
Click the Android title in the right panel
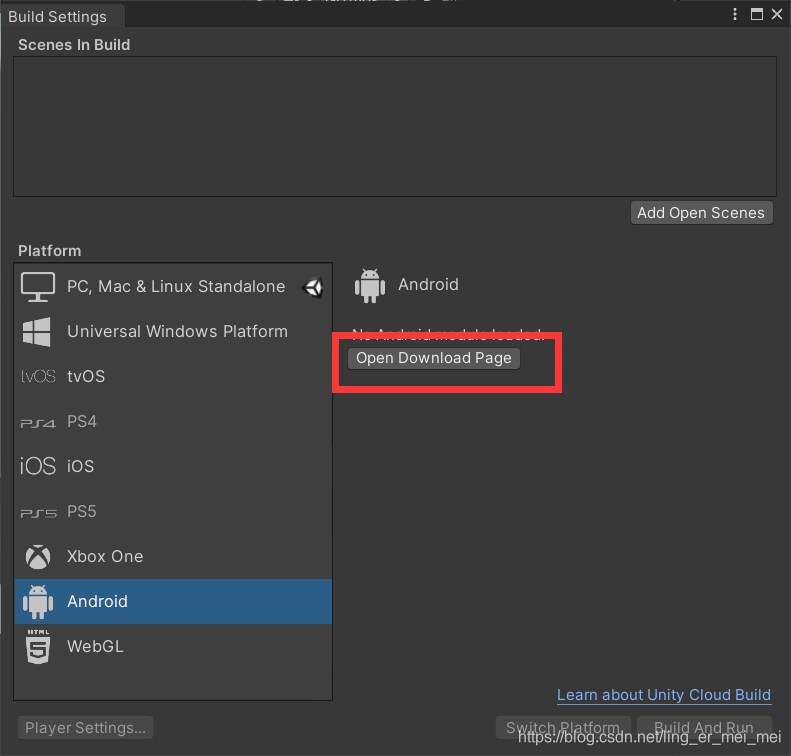coord(428,284)
